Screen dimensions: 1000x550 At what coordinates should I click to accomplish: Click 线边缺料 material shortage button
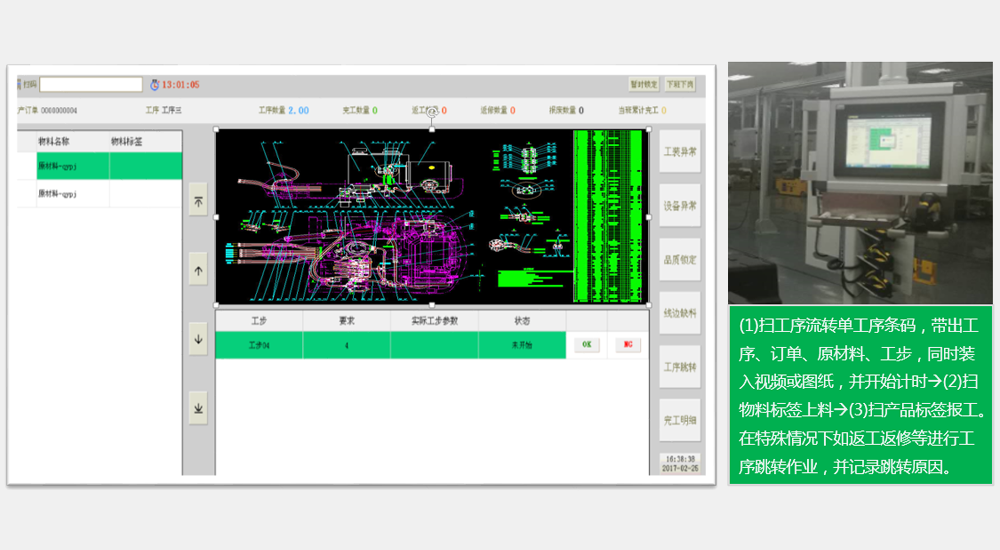click(x=680, y=313)
